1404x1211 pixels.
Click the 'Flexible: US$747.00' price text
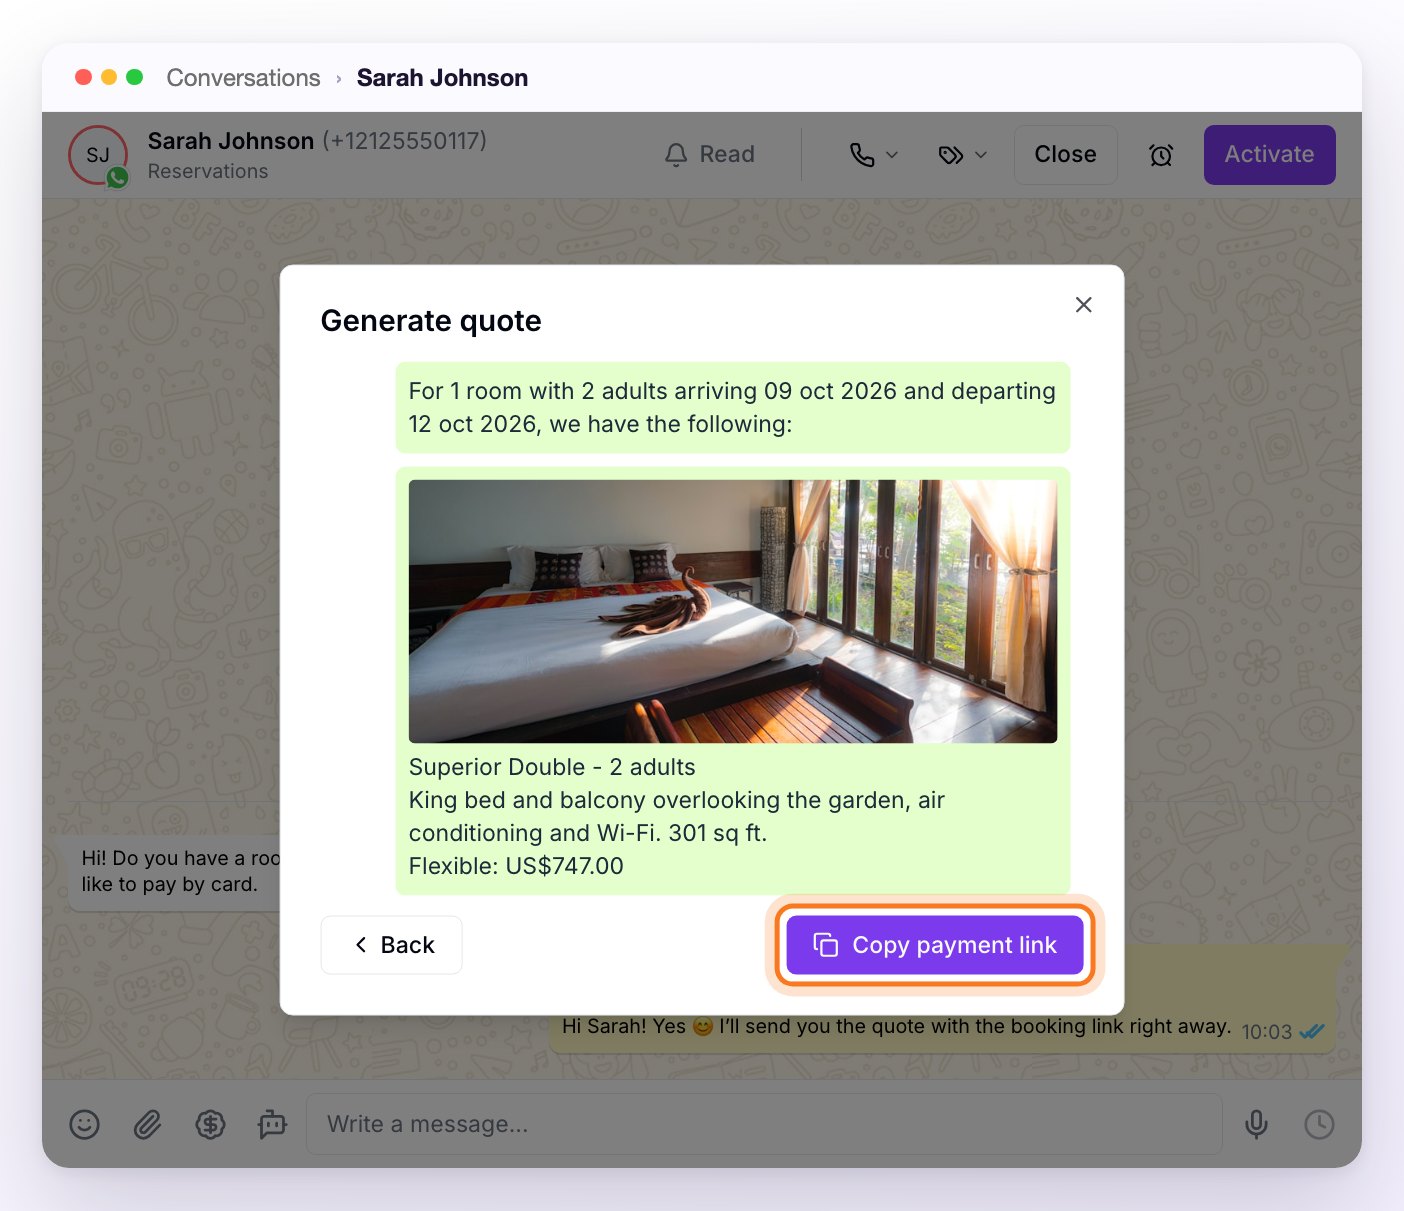click(516, 866)
